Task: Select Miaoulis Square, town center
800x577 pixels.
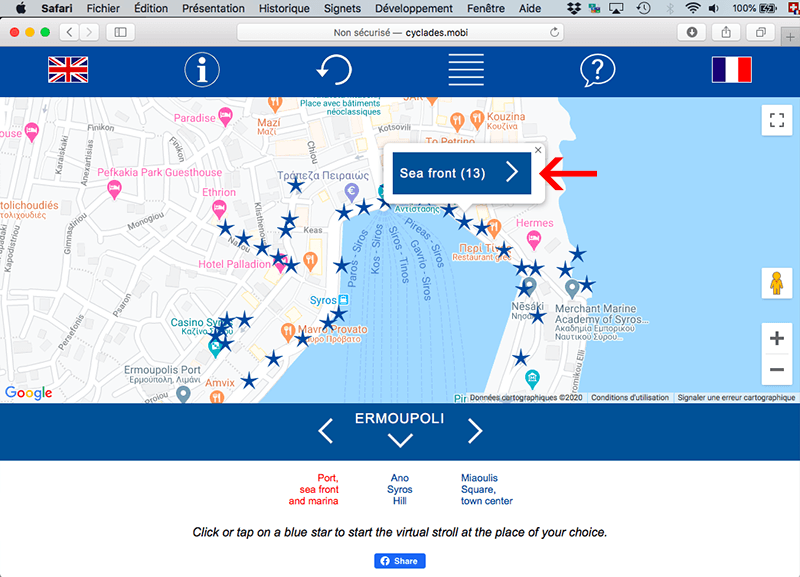Action: (487, 489)
